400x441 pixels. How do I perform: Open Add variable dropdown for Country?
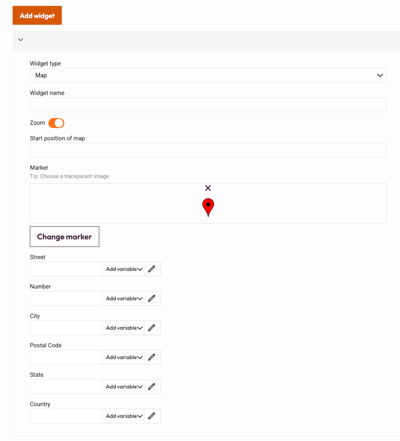pos(123,416)
